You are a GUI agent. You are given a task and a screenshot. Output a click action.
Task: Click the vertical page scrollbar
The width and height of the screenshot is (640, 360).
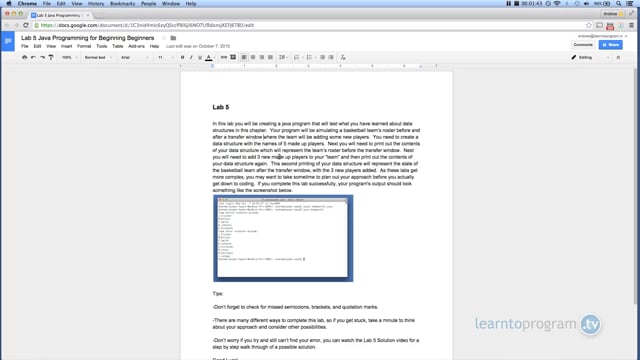click(x=635, y=186)
